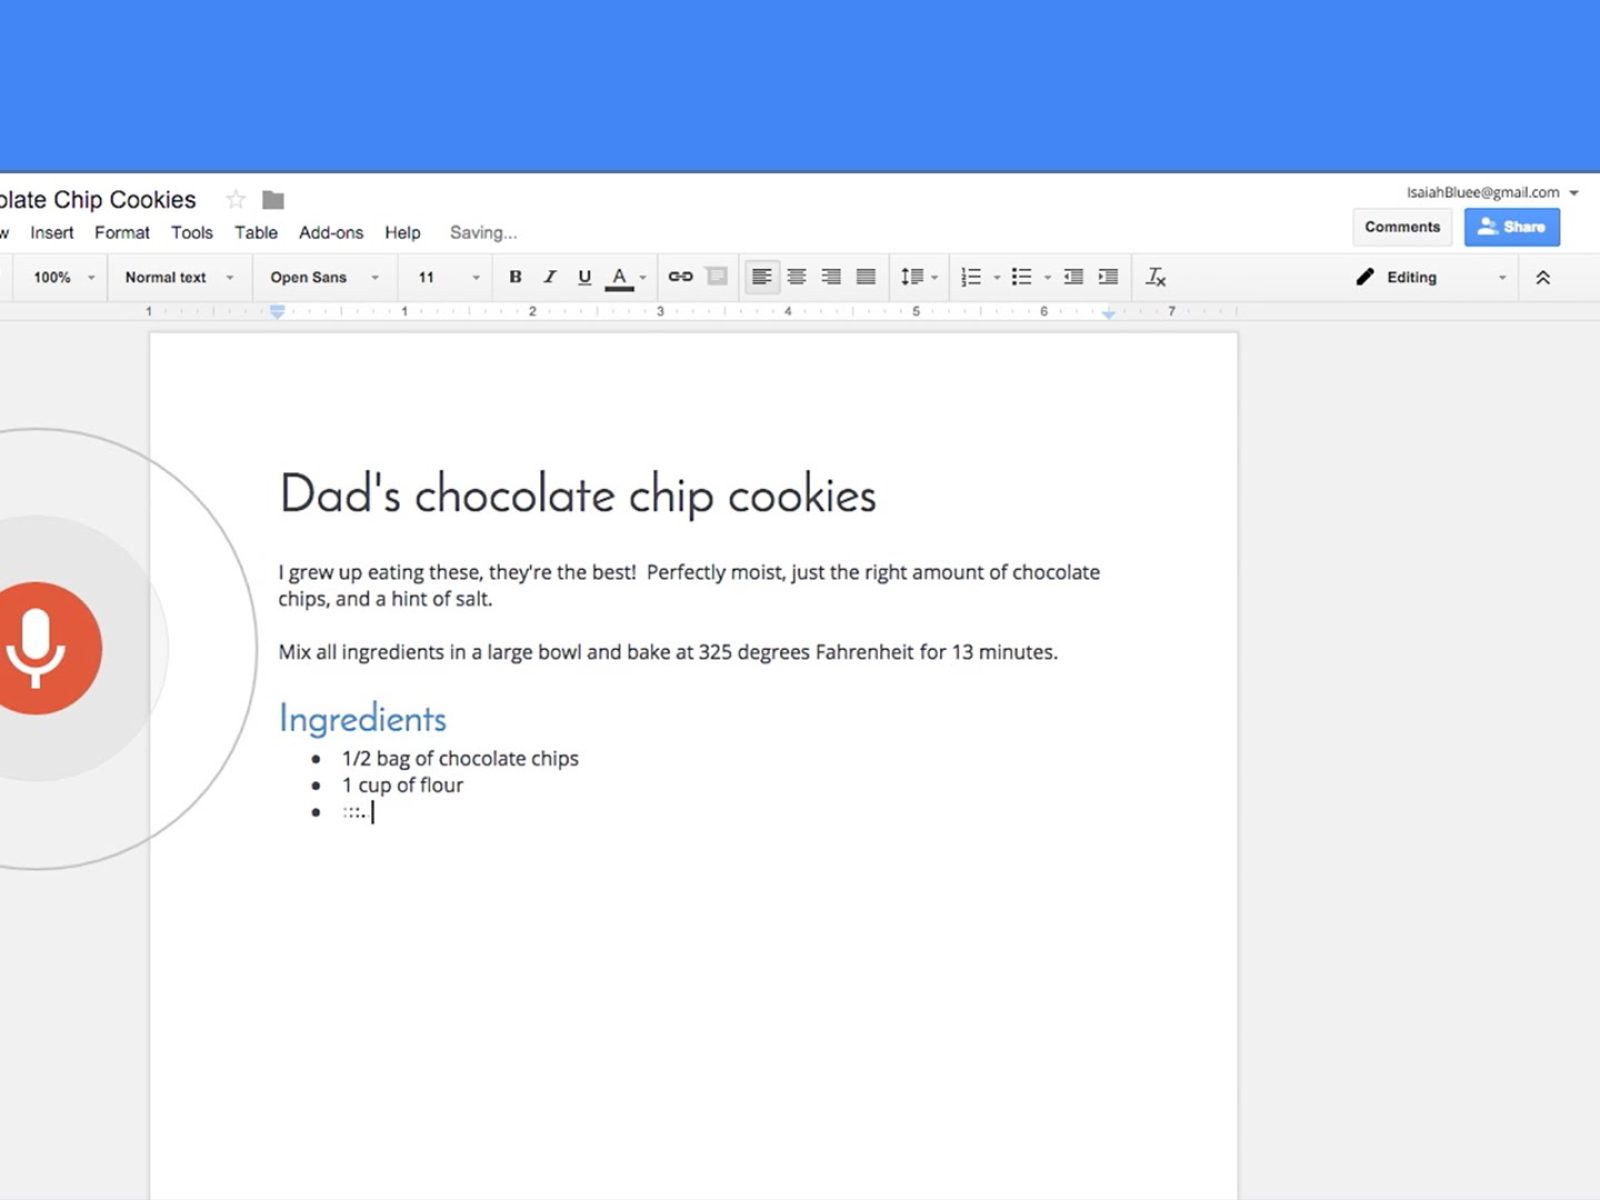
Task: Open the Format menu
Action: pos(122,233)
